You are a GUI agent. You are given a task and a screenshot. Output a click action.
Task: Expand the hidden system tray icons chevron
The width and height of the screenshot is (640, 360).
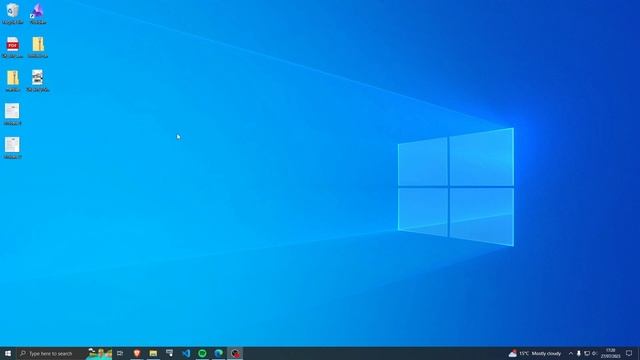(571, 353)
